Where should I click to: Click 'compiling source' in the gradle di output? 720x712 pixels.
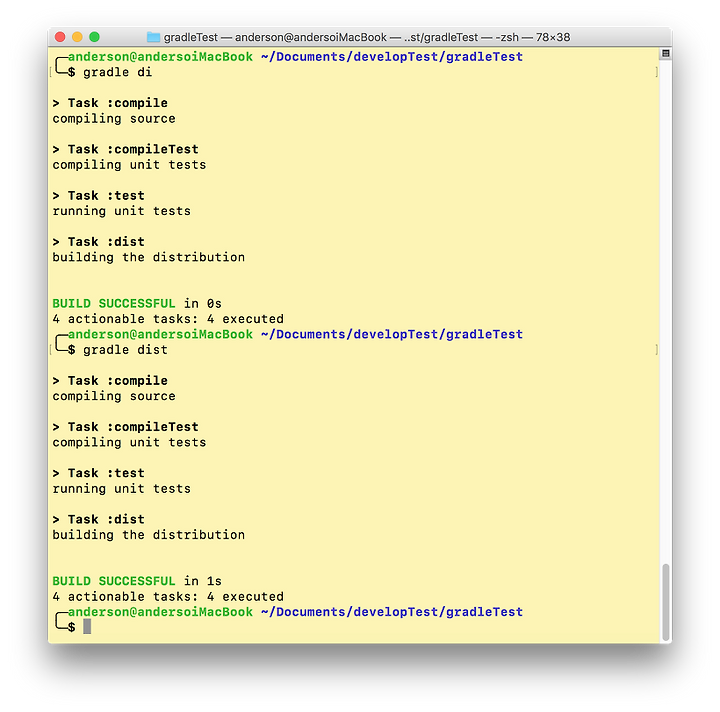(x=114, y=119)
